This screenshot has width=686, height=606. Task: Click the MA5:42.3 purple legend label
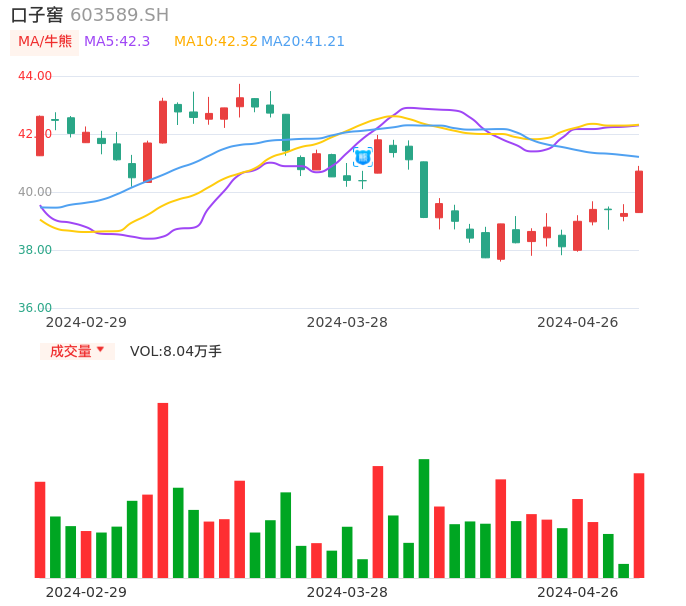[x=117, y=42]
